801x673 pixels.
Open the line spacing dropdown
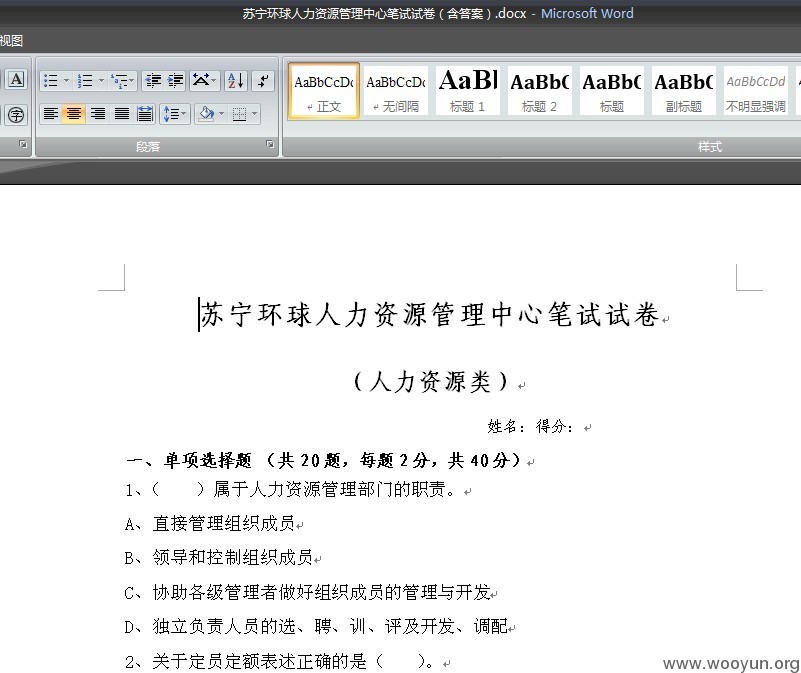(175, 113)
